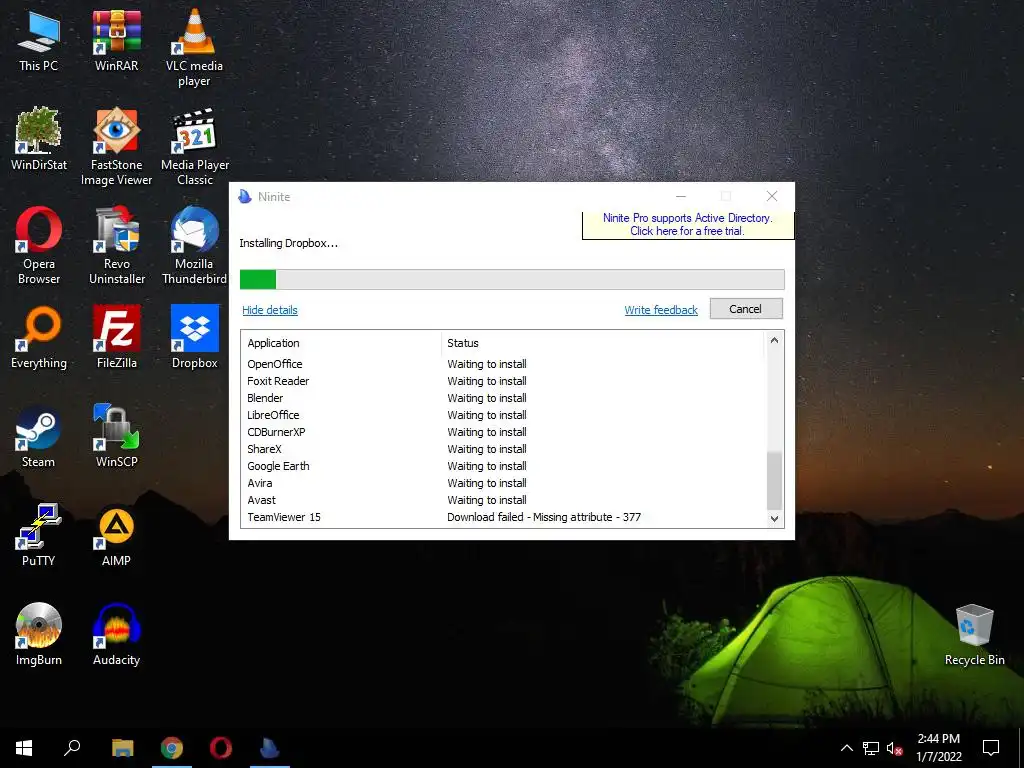Screen dimensions: 1024x768
Task: Launch WinRAR from the desktop
Action: tap(116, 40)
